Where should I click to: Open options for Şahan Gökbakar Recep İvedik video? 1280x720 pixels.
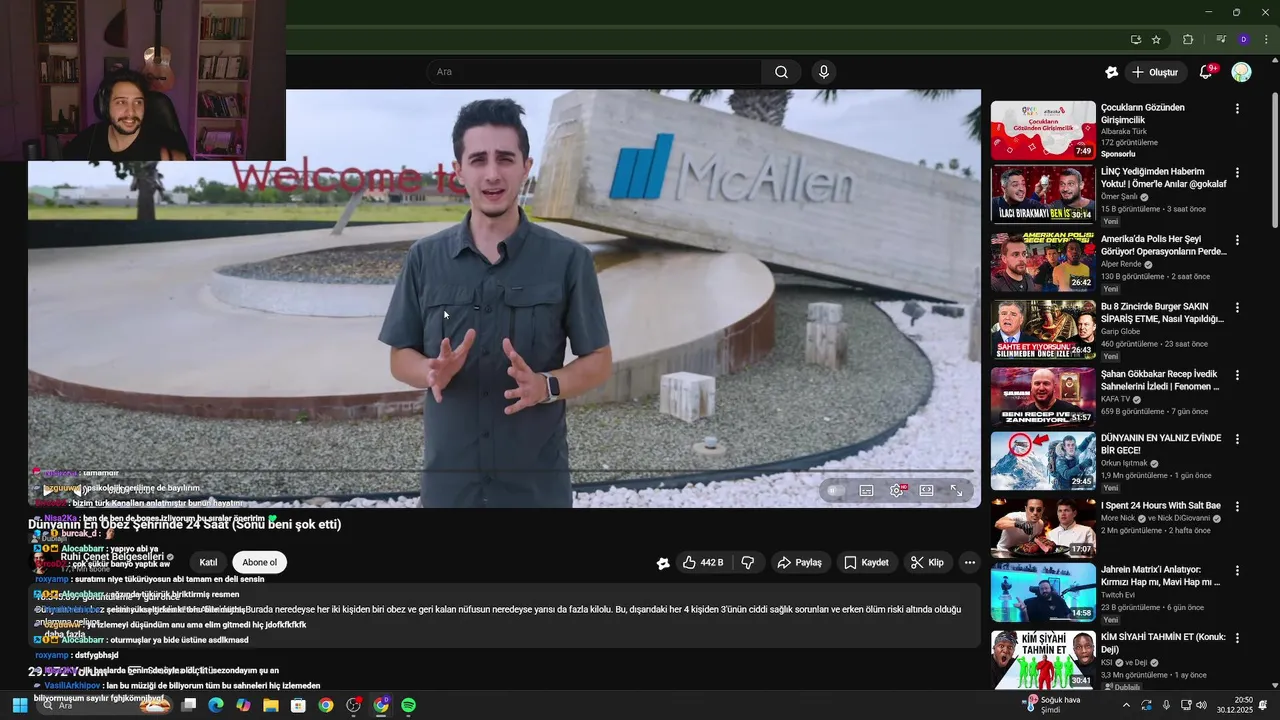point(1237,375)
